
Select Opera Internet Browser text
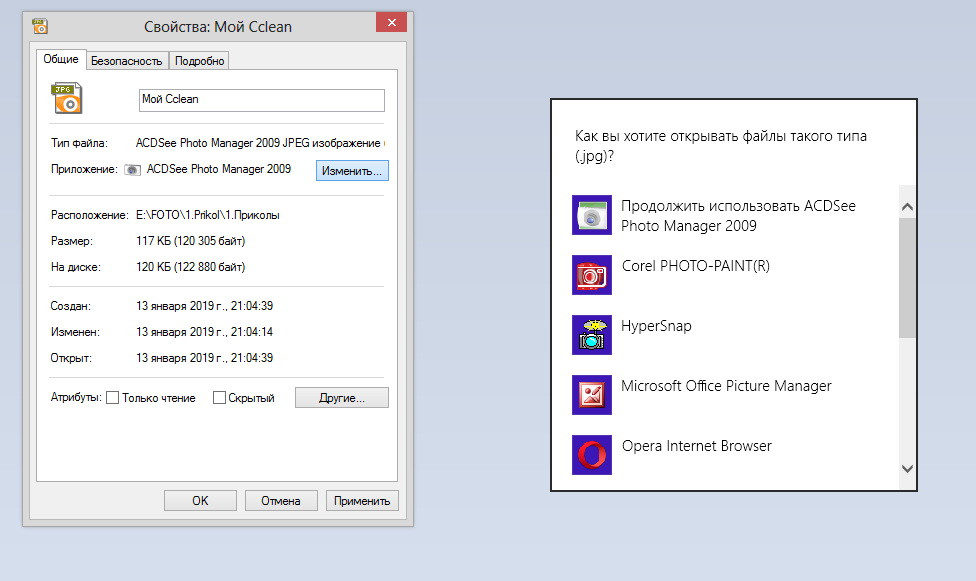click(x=697, y=446)
